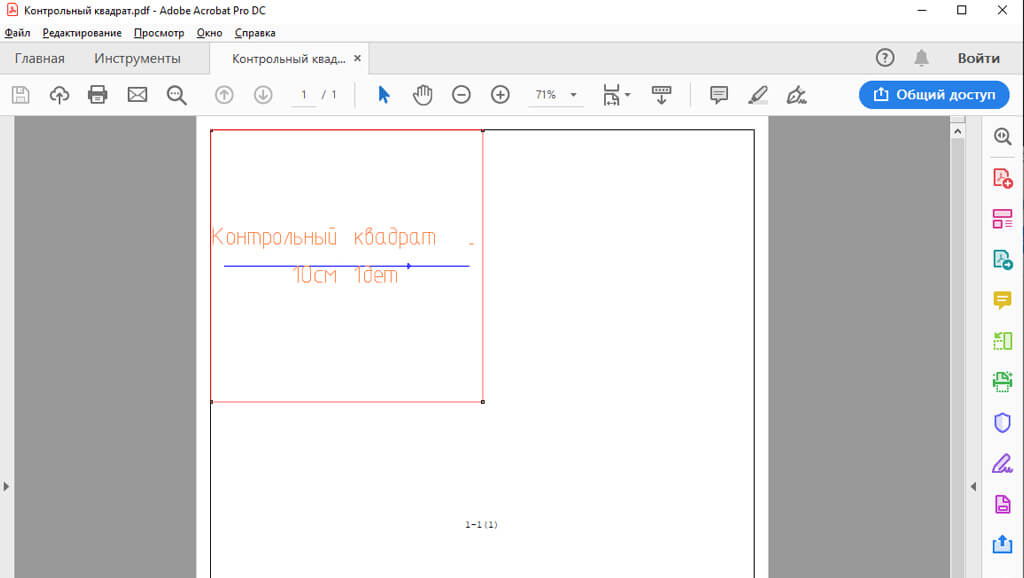The image size is (1024, 578).
Task: Open the Редактирование menu
Action: 82,33
